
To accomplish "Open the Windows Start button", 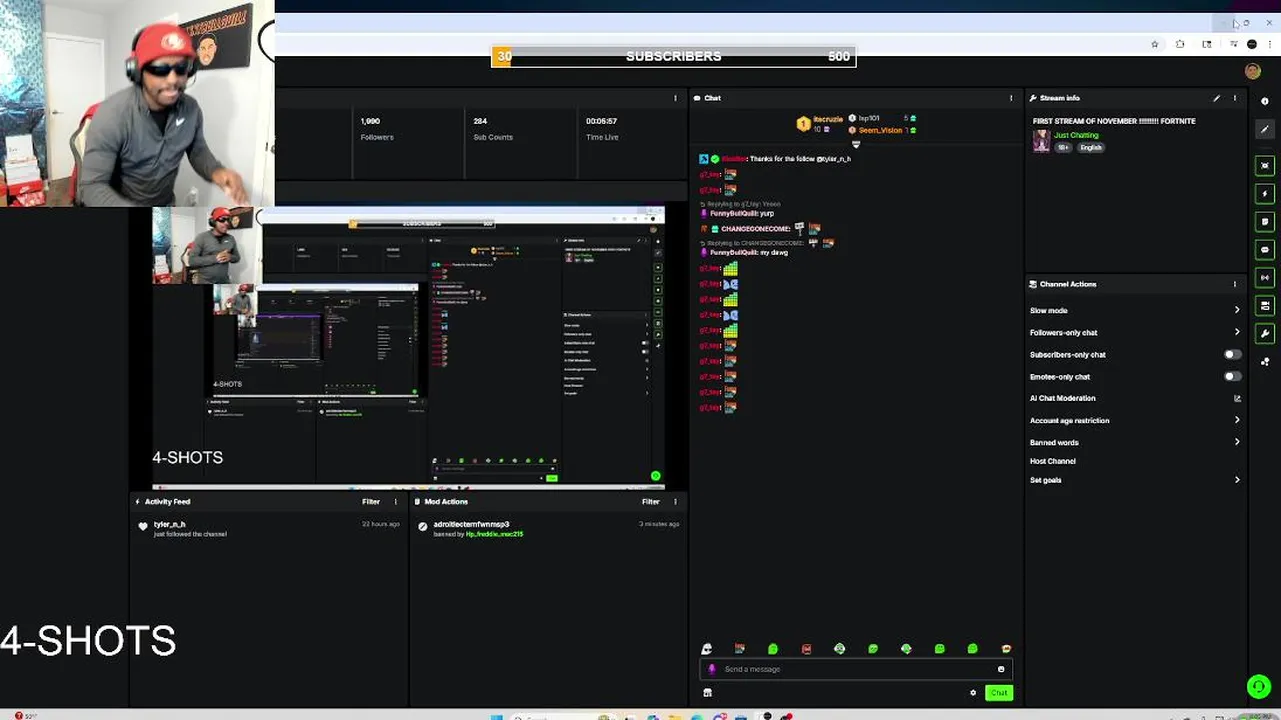I will pos(496,716).
